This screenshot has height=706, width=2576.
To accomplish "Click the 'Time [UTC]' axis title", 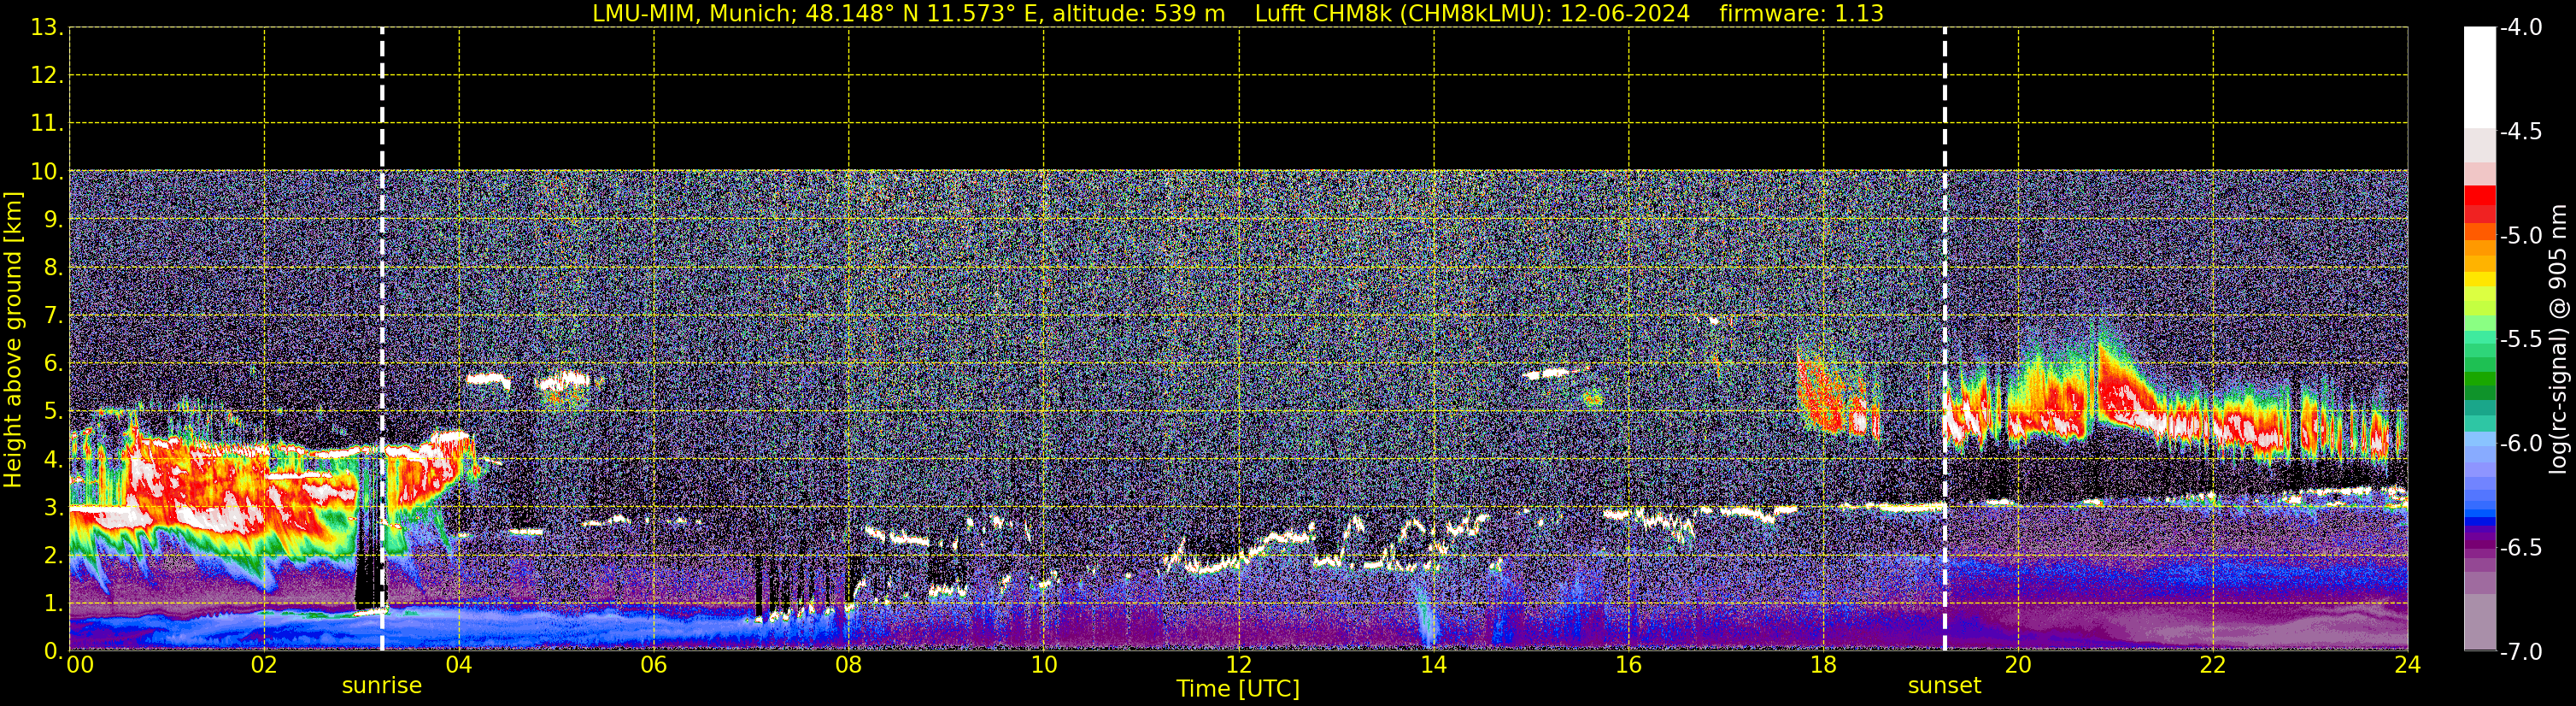I will (1238, 688).
